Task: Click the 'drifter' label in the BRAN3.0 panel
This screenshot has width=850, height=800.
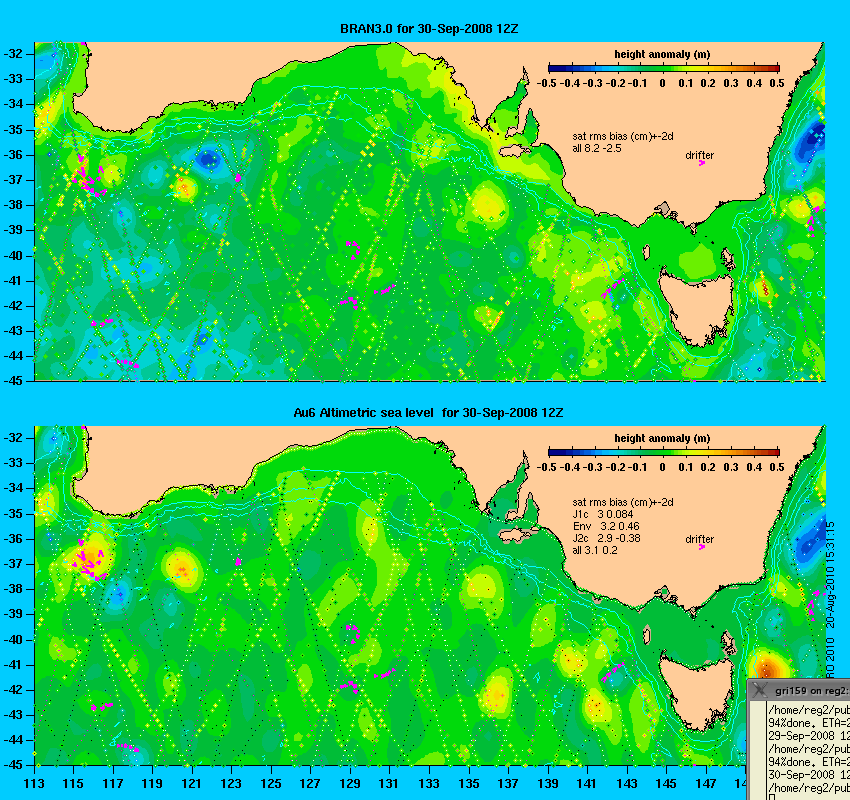Action: pyautogui.click(x=699, y=155)
